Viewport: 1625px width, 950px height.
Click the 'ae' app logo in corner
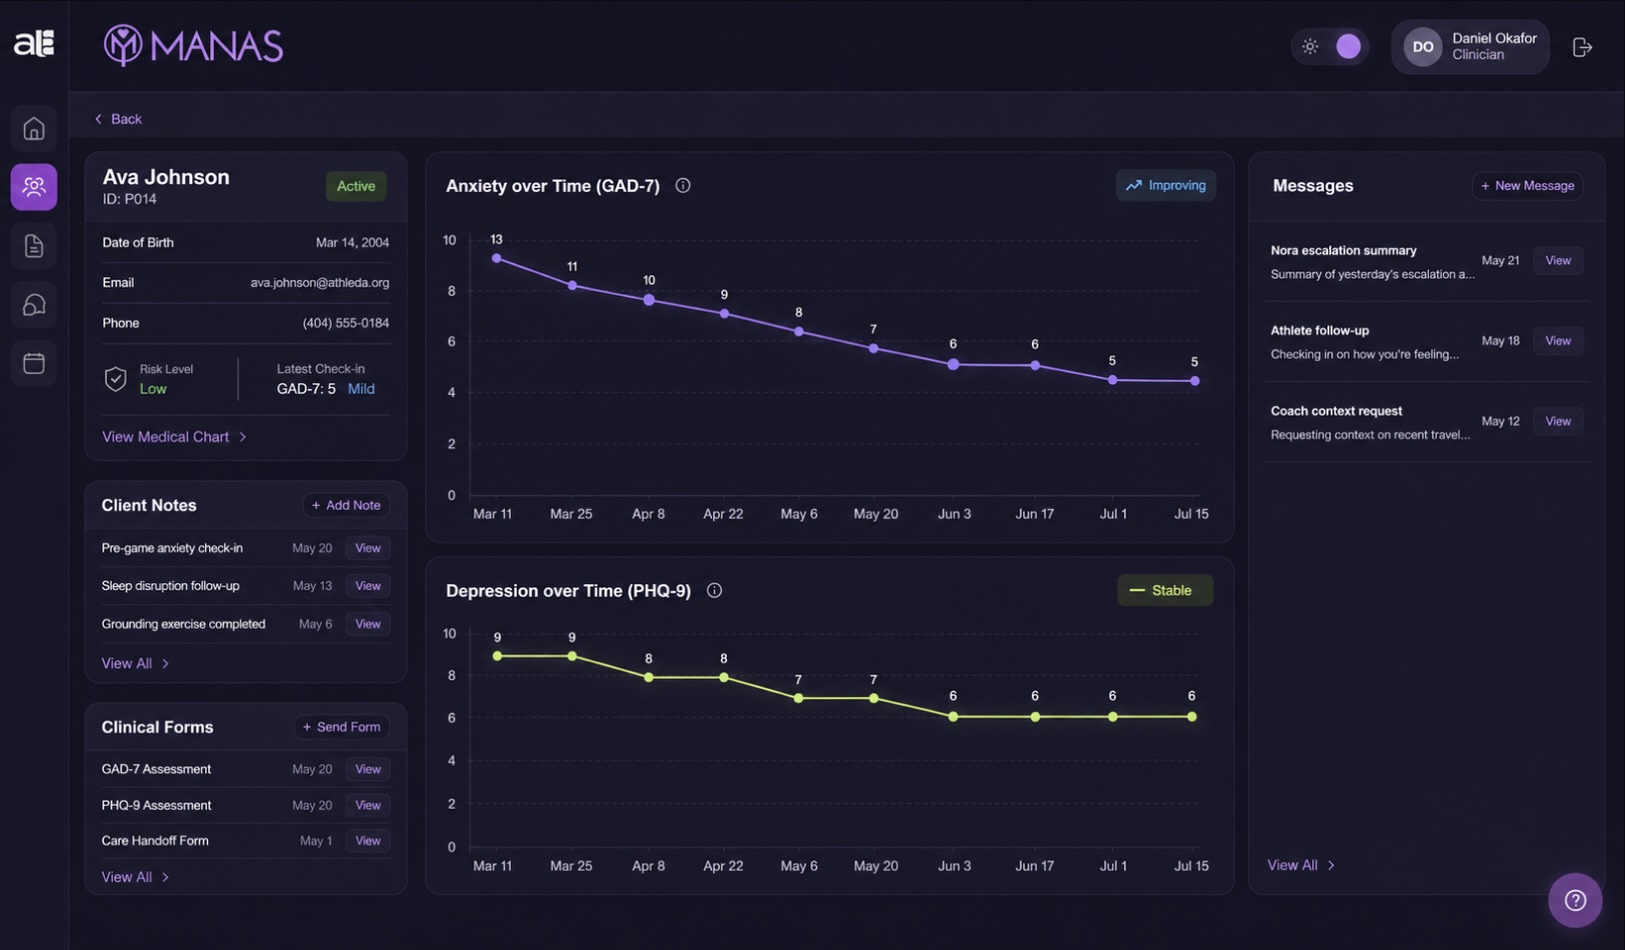click(x=33, y=43)
